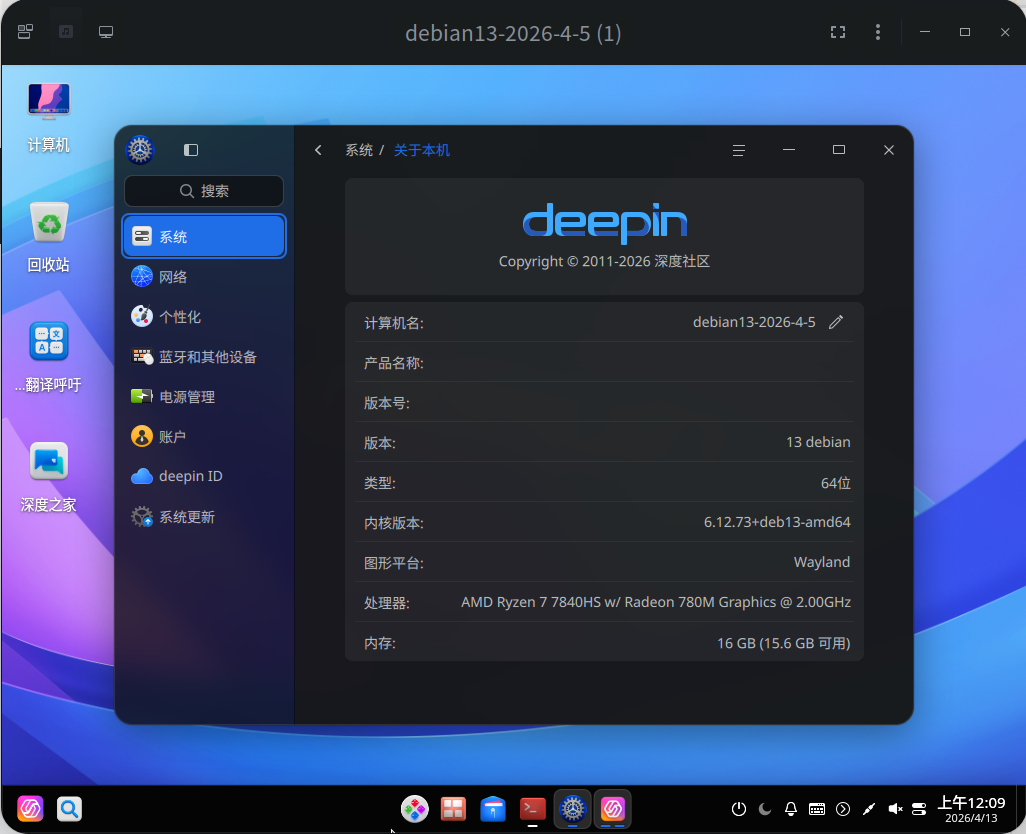The width and height of the screenshot is (1026, 834).
Task: Toggle the settings sidebar panel
Action: (191, 150)
